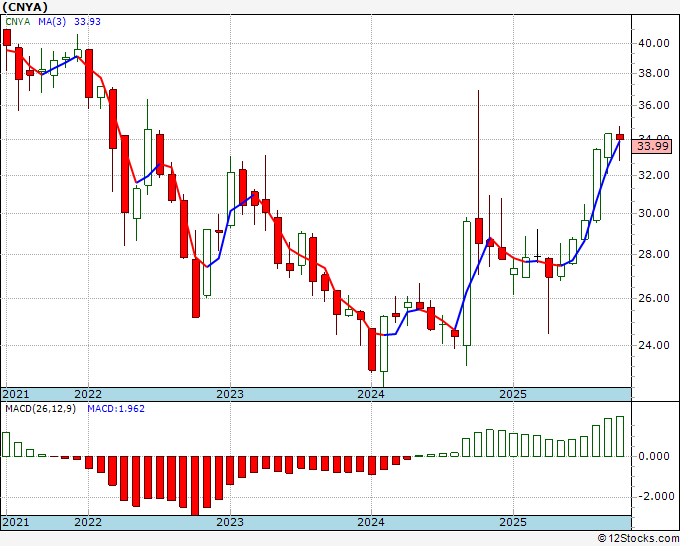
Task: Click 2023 on the MACD timeline
Action: coord(230,522)
